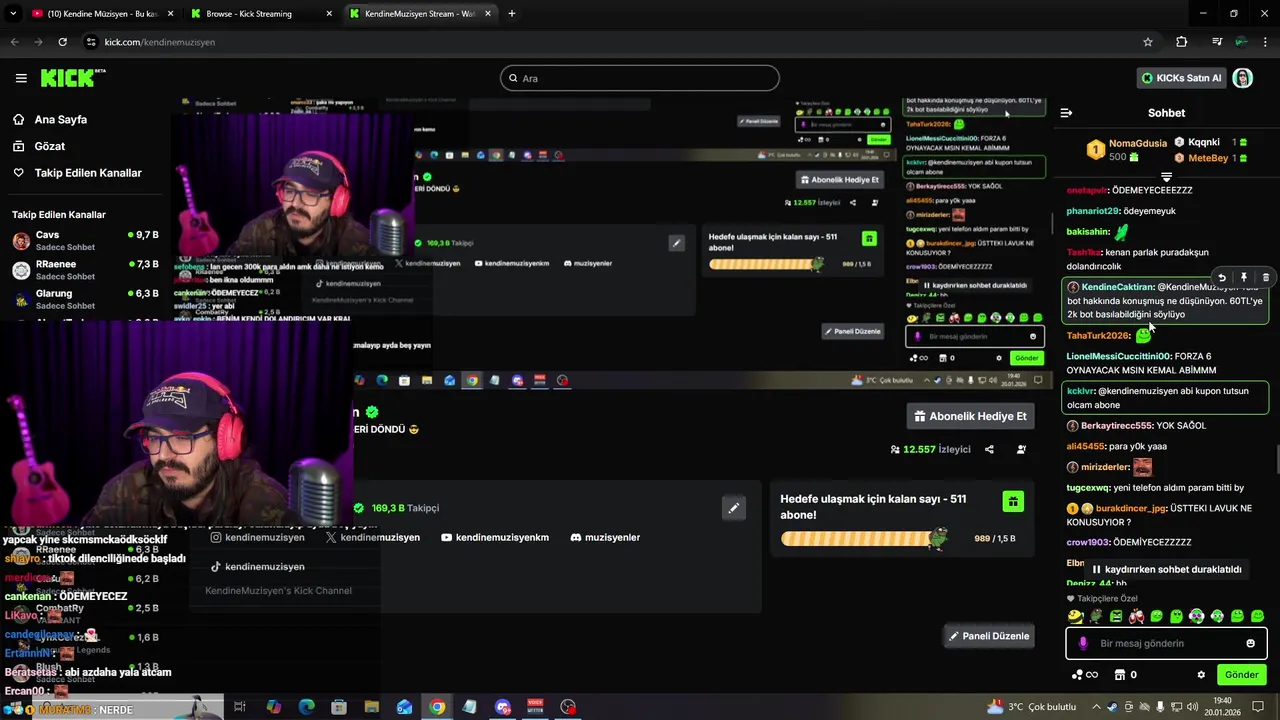This screenshot has height=720, width=1280.
Task: Collapse the Sohbet chat panel
Action: coord(1066,113)
